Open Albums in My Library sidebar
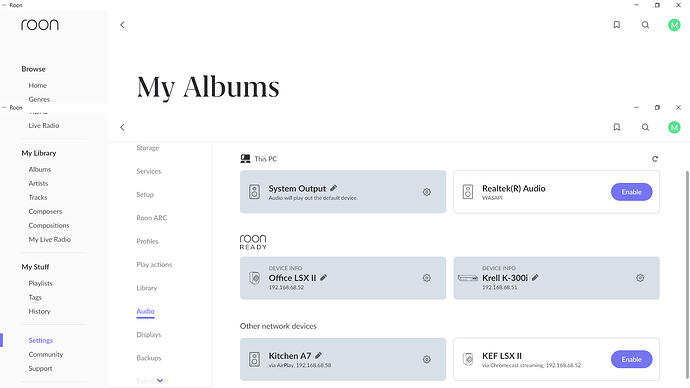 click(x=40, y=169)
